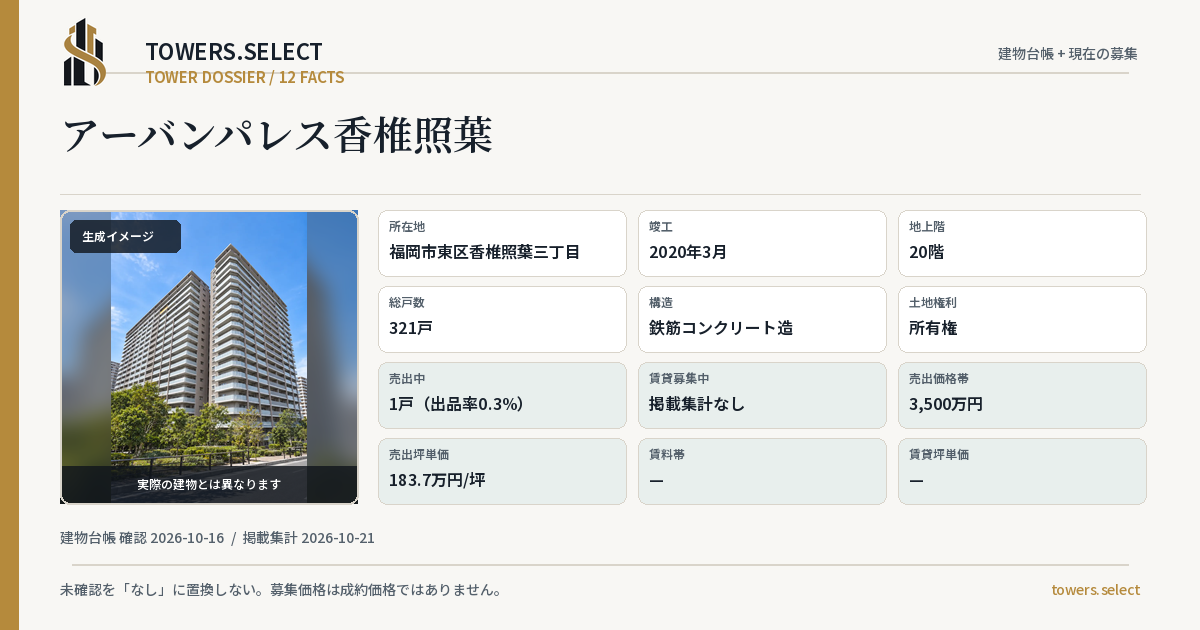
Task: Click the 所在地 field label
Action: pos(407,227)
